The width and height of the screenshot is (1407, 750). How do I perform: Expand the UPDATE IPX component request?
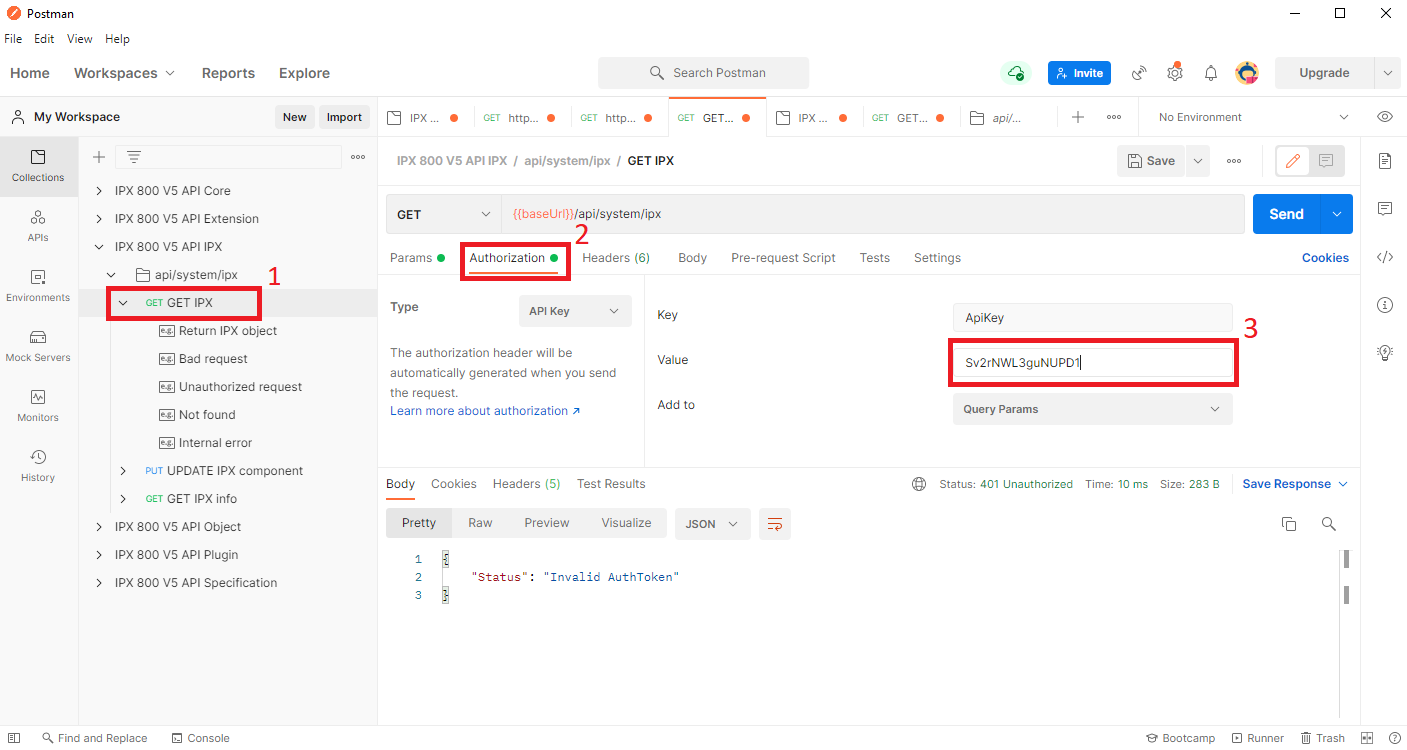pyautogui.click(x=123, y=471)
